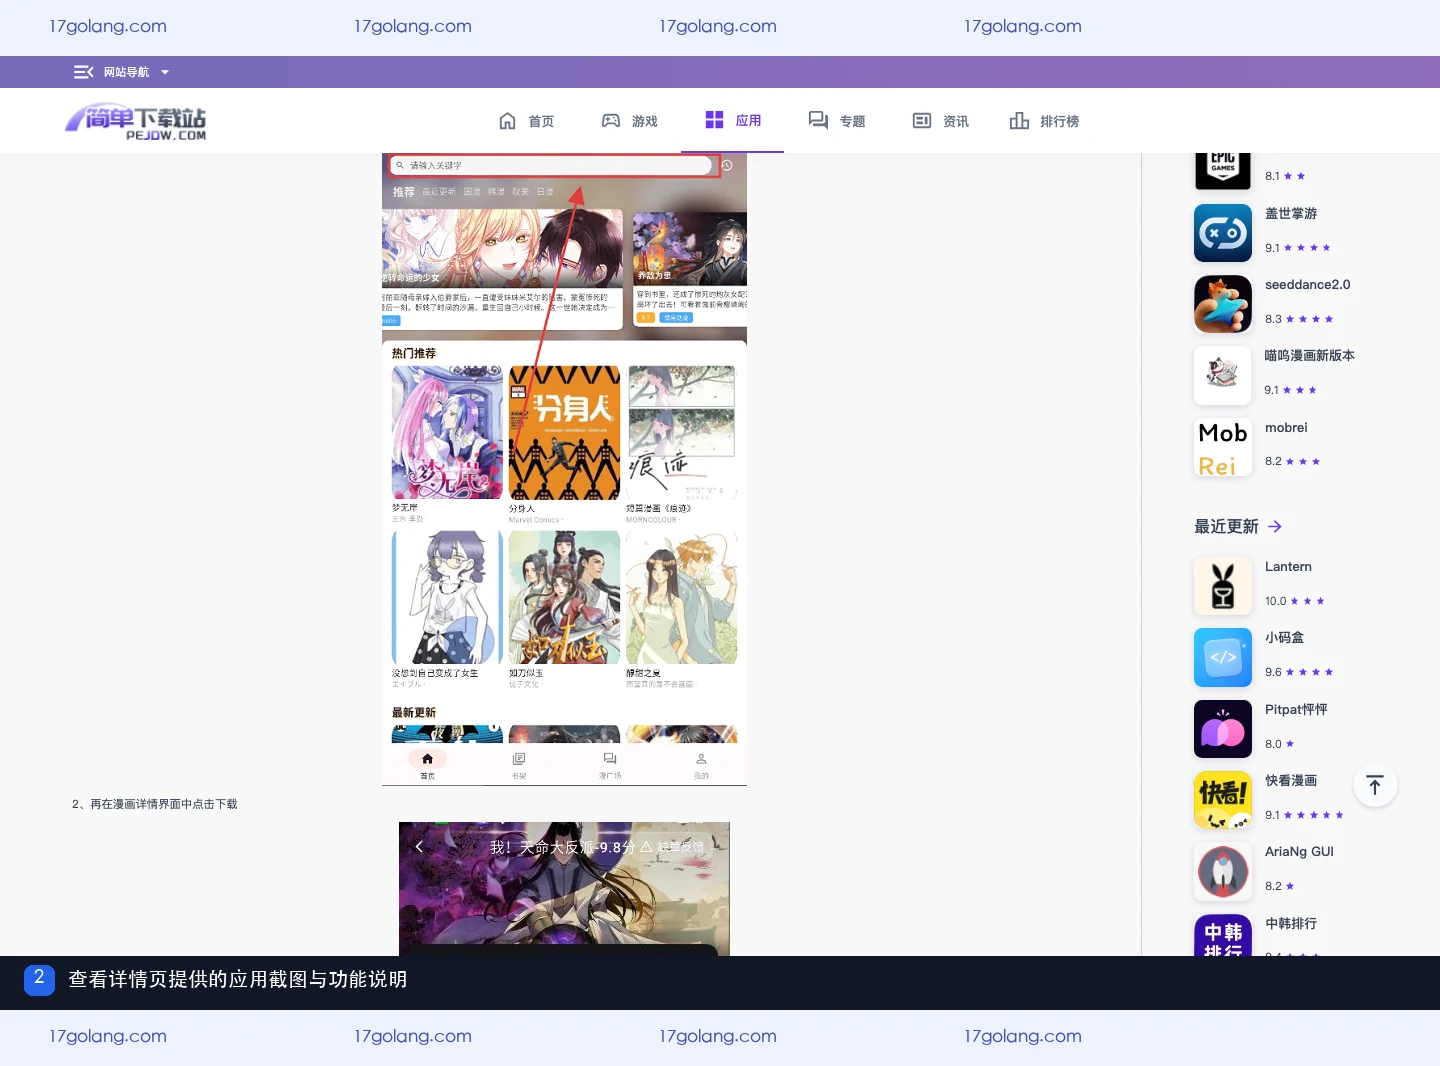Click the Lantern app name
Image resolution: width=1440 pixels, height=1066 pixels.
click(x=1288, y=567)
